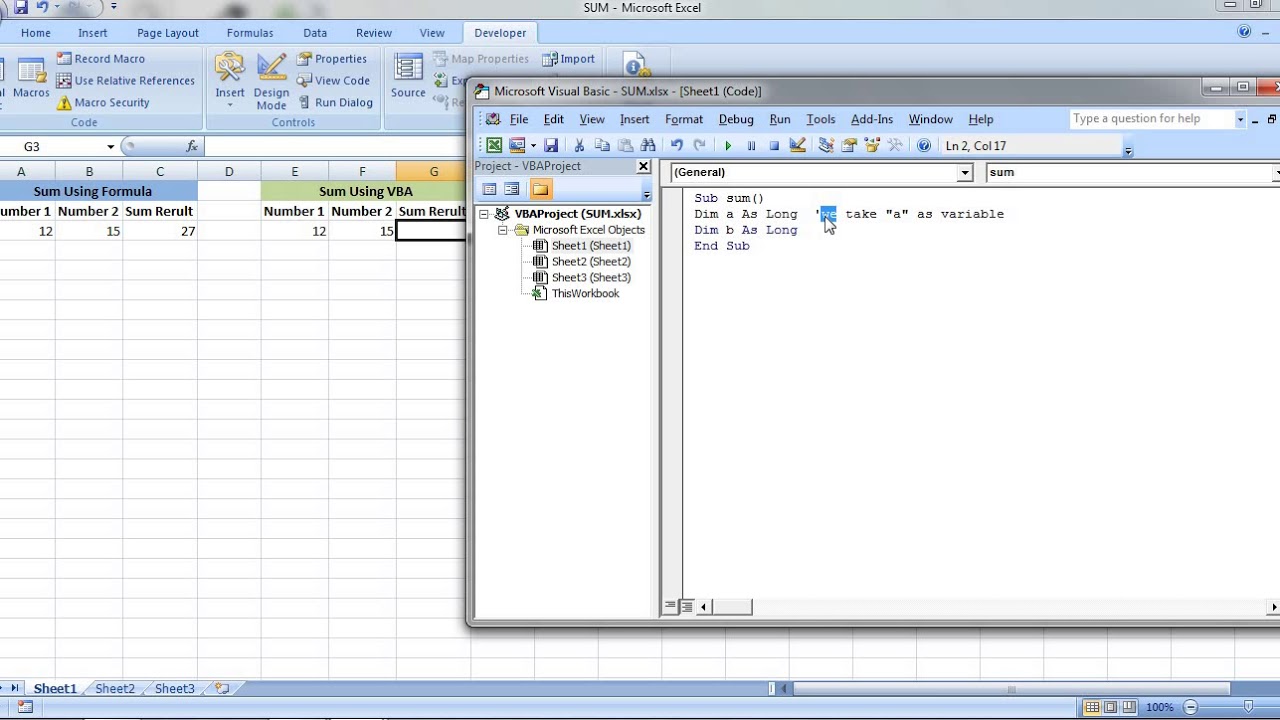Viewport: 1280px width, 720px height.
Task: Switch to Page Layout view in status bar
Action: click(x=1111, y=707)
